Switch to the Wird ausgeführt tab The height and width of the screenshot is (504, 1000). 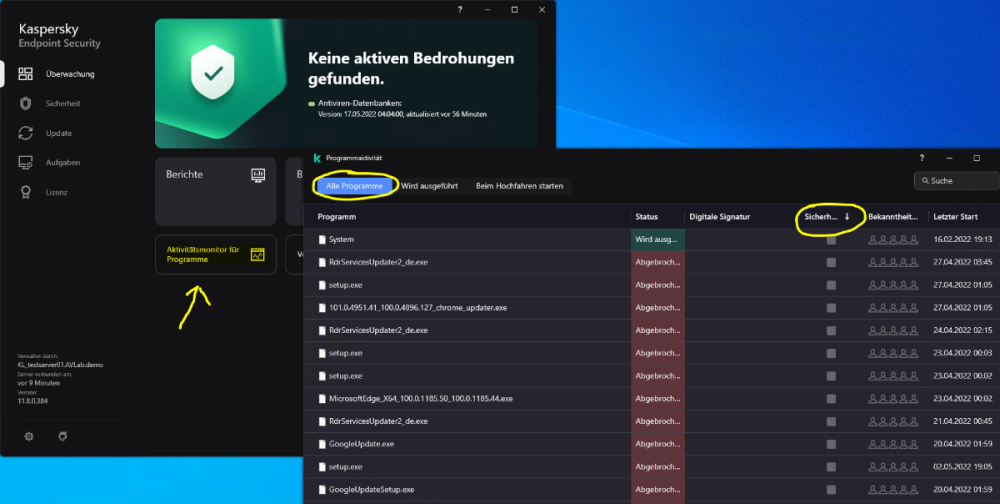pos(429,186)
